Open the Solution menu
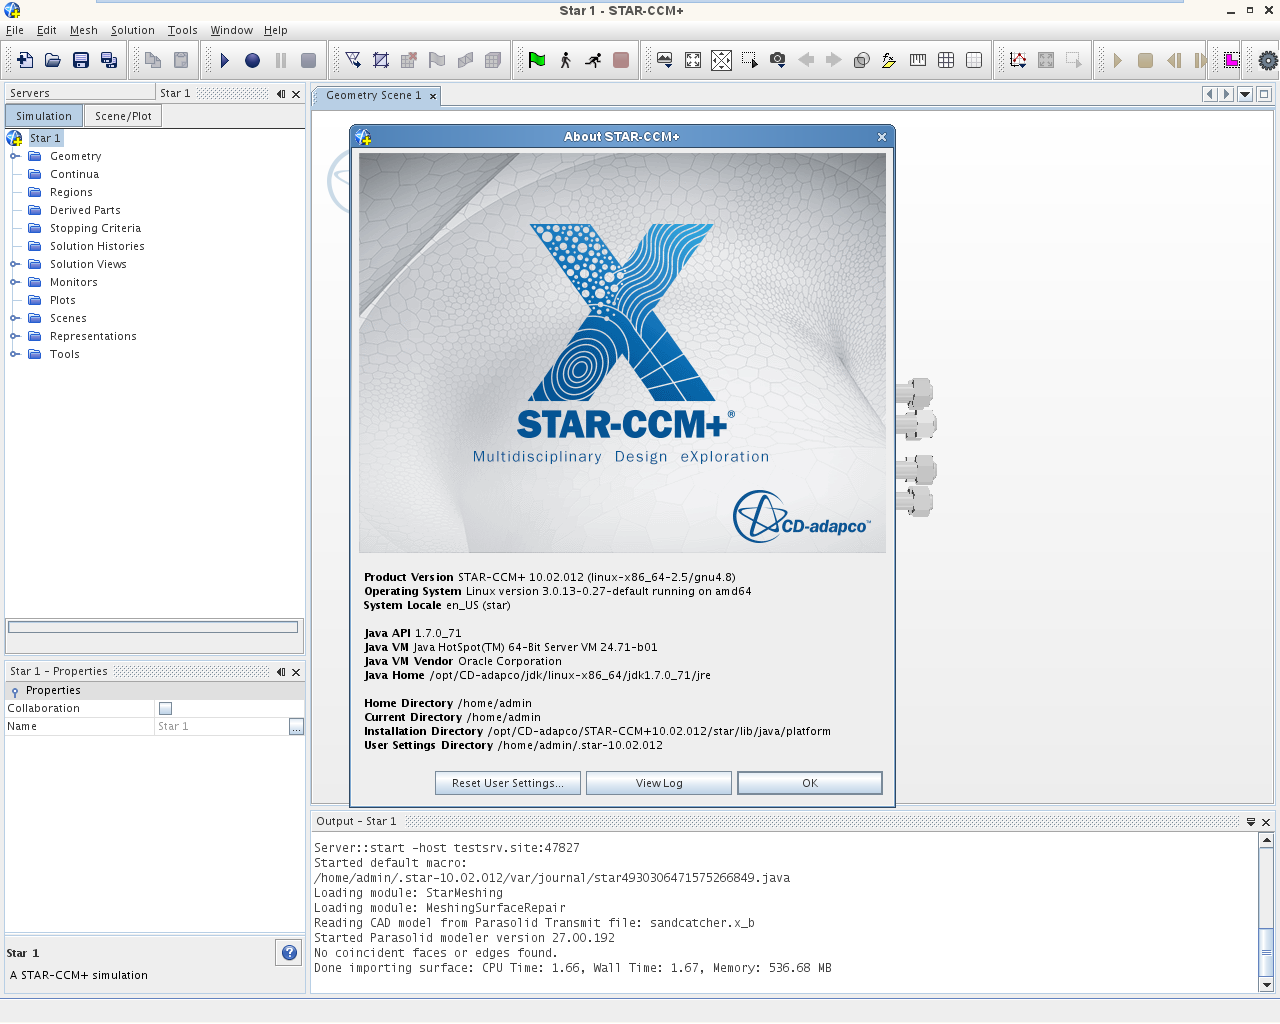The height and width of the screenshot is (1024, 1280). 133,30
